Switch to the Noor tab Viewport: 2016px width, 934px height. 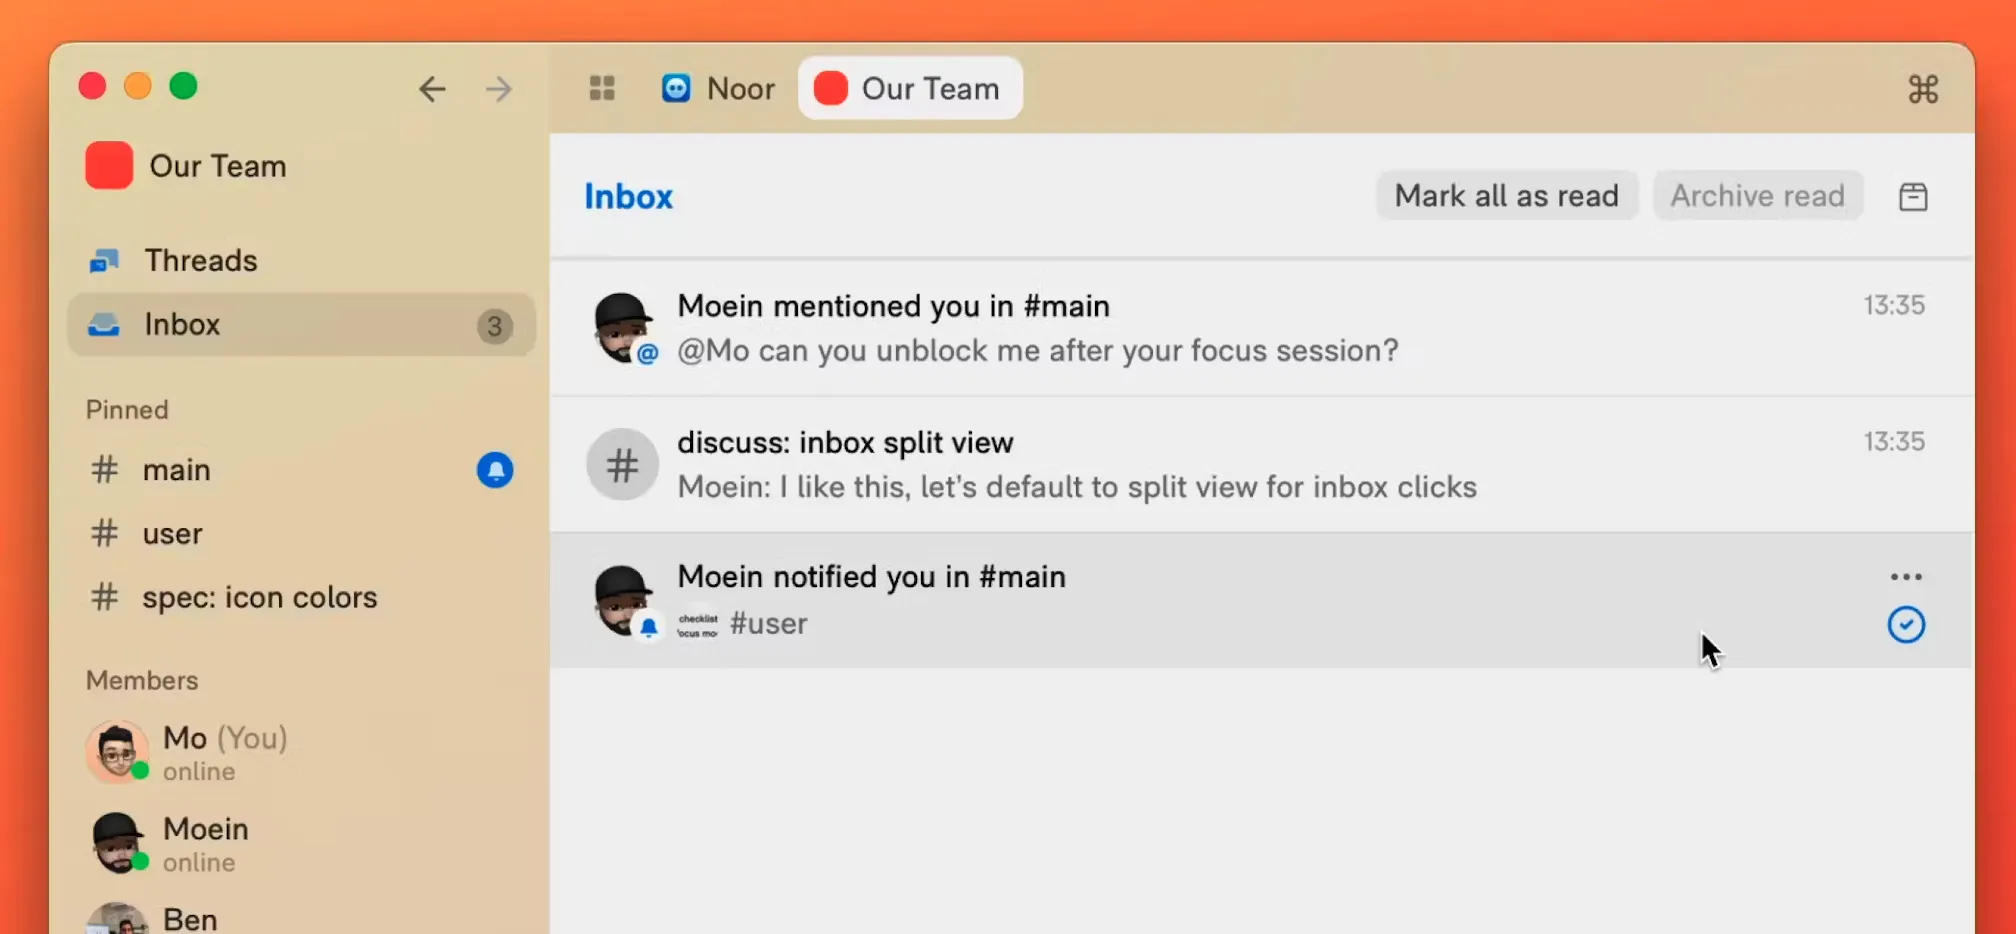tap(719, 88)
